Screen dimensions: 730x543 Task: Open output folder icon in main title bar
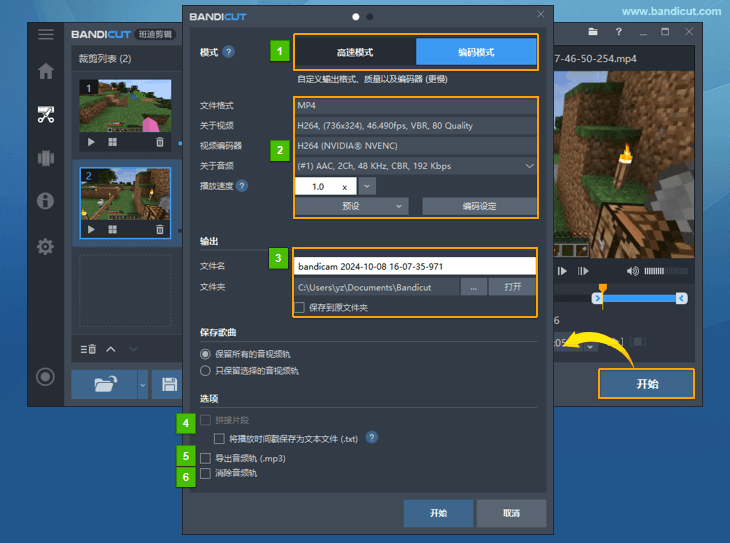[593, 32]
